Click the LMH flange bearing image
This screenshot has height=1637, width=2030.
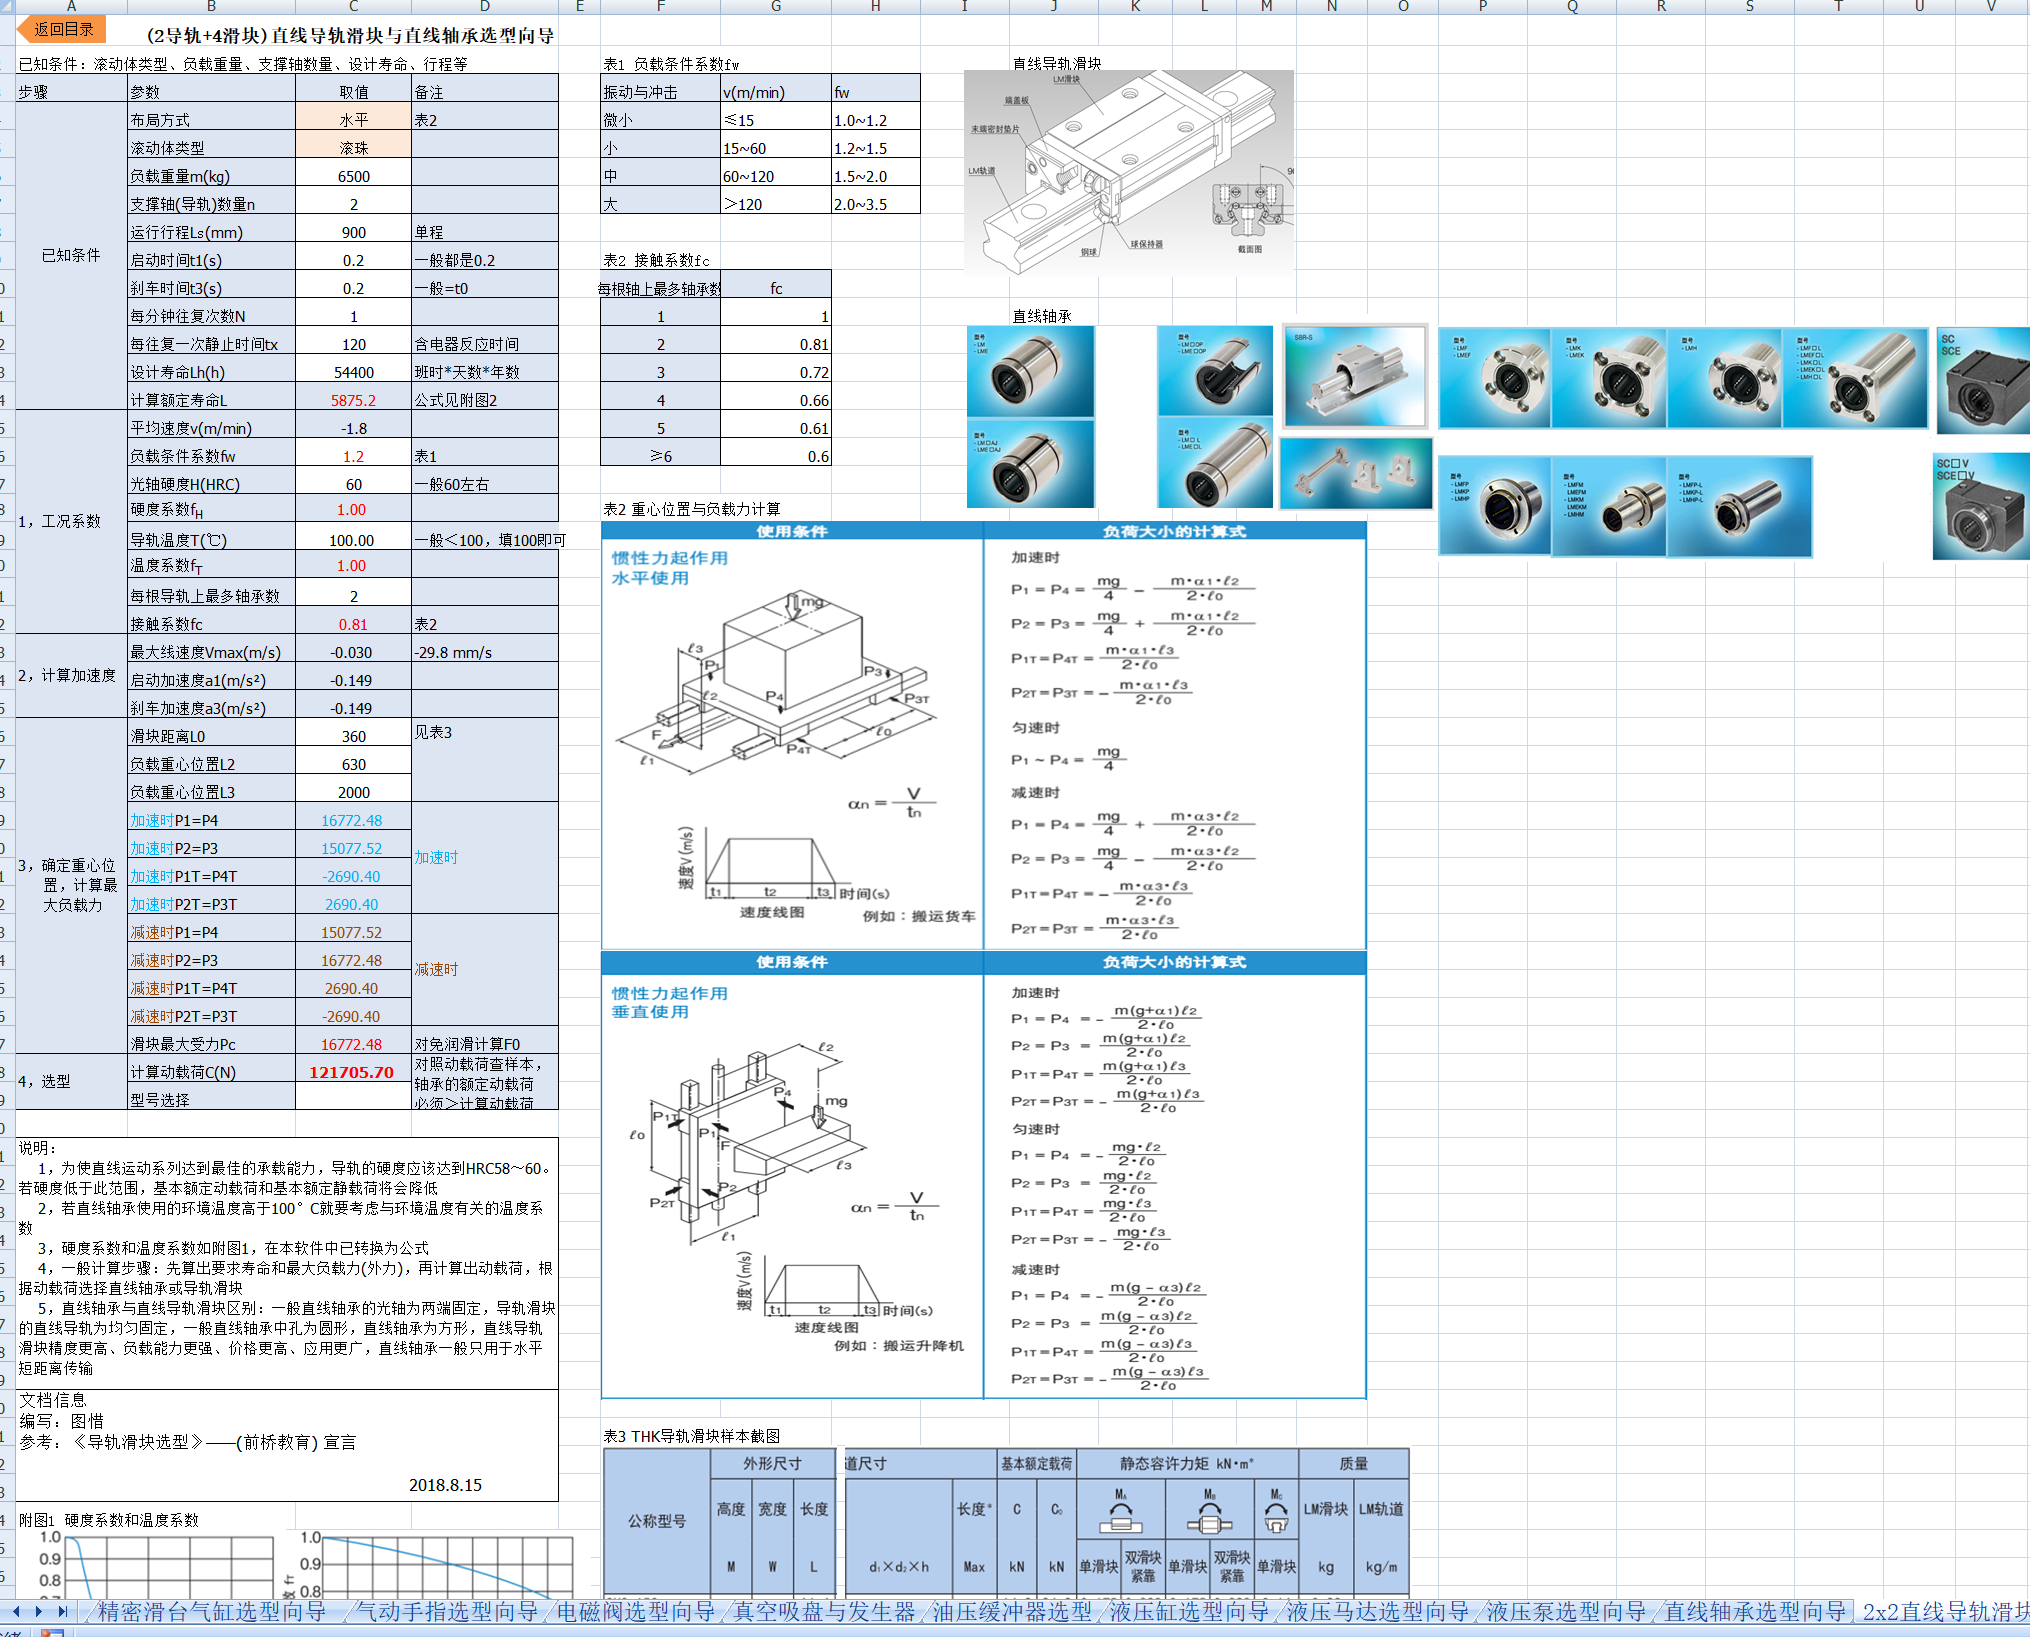point(1725,377)
